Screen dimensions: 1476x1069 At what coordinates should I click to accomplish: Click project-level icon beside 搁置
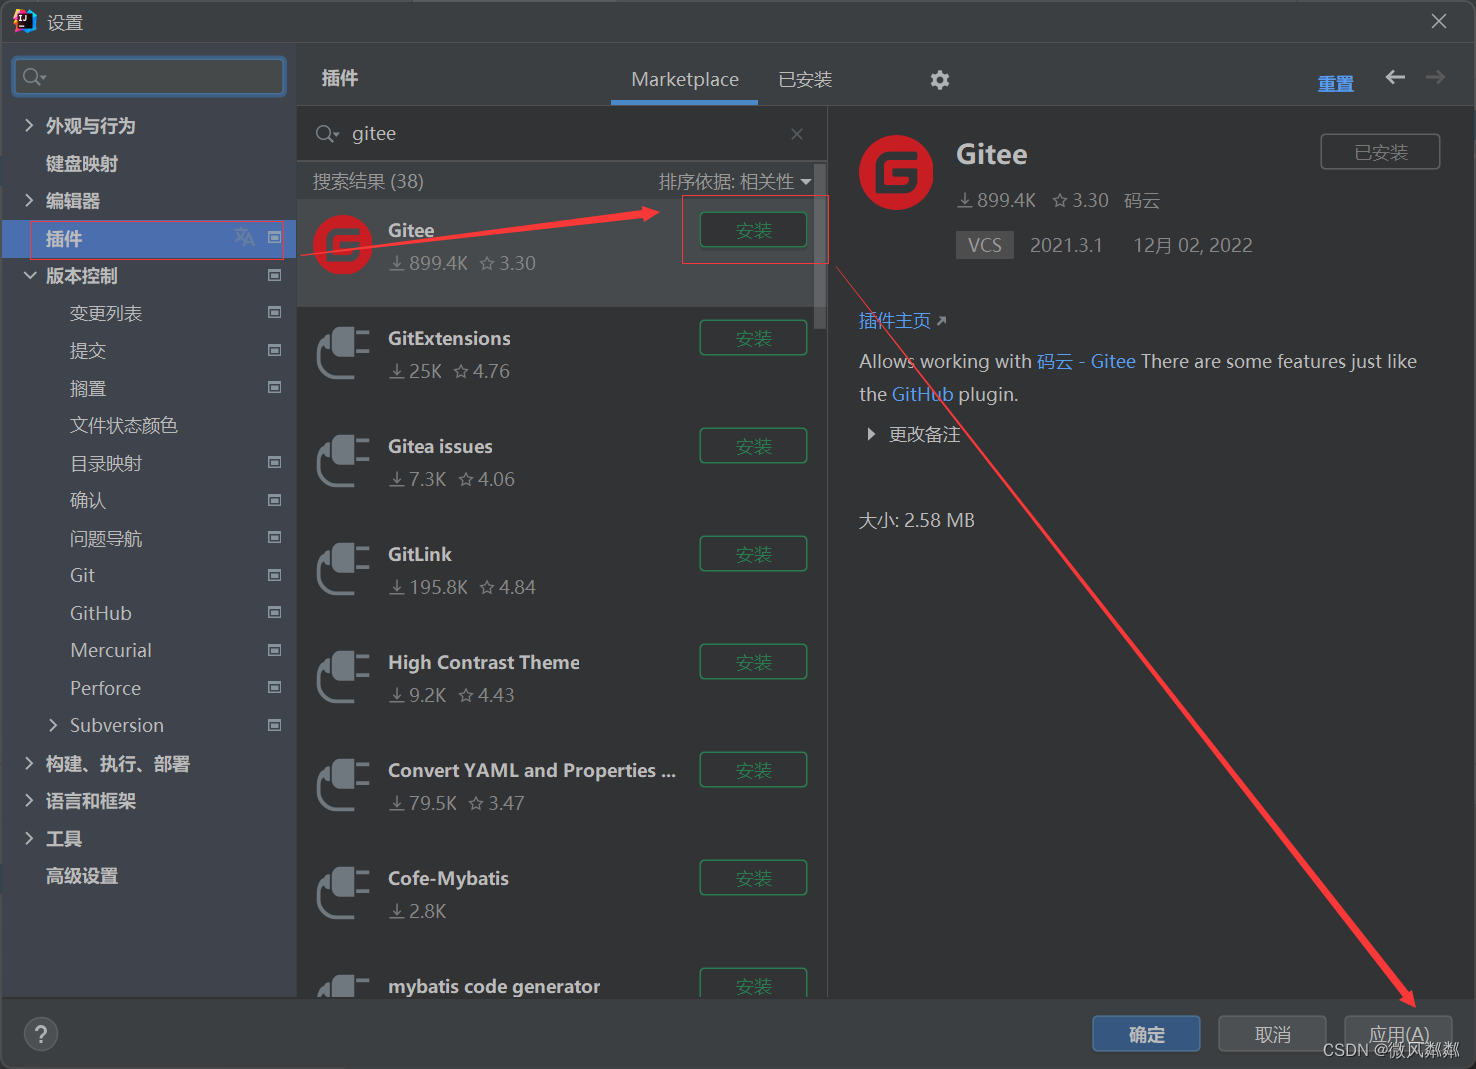(275, 387)
